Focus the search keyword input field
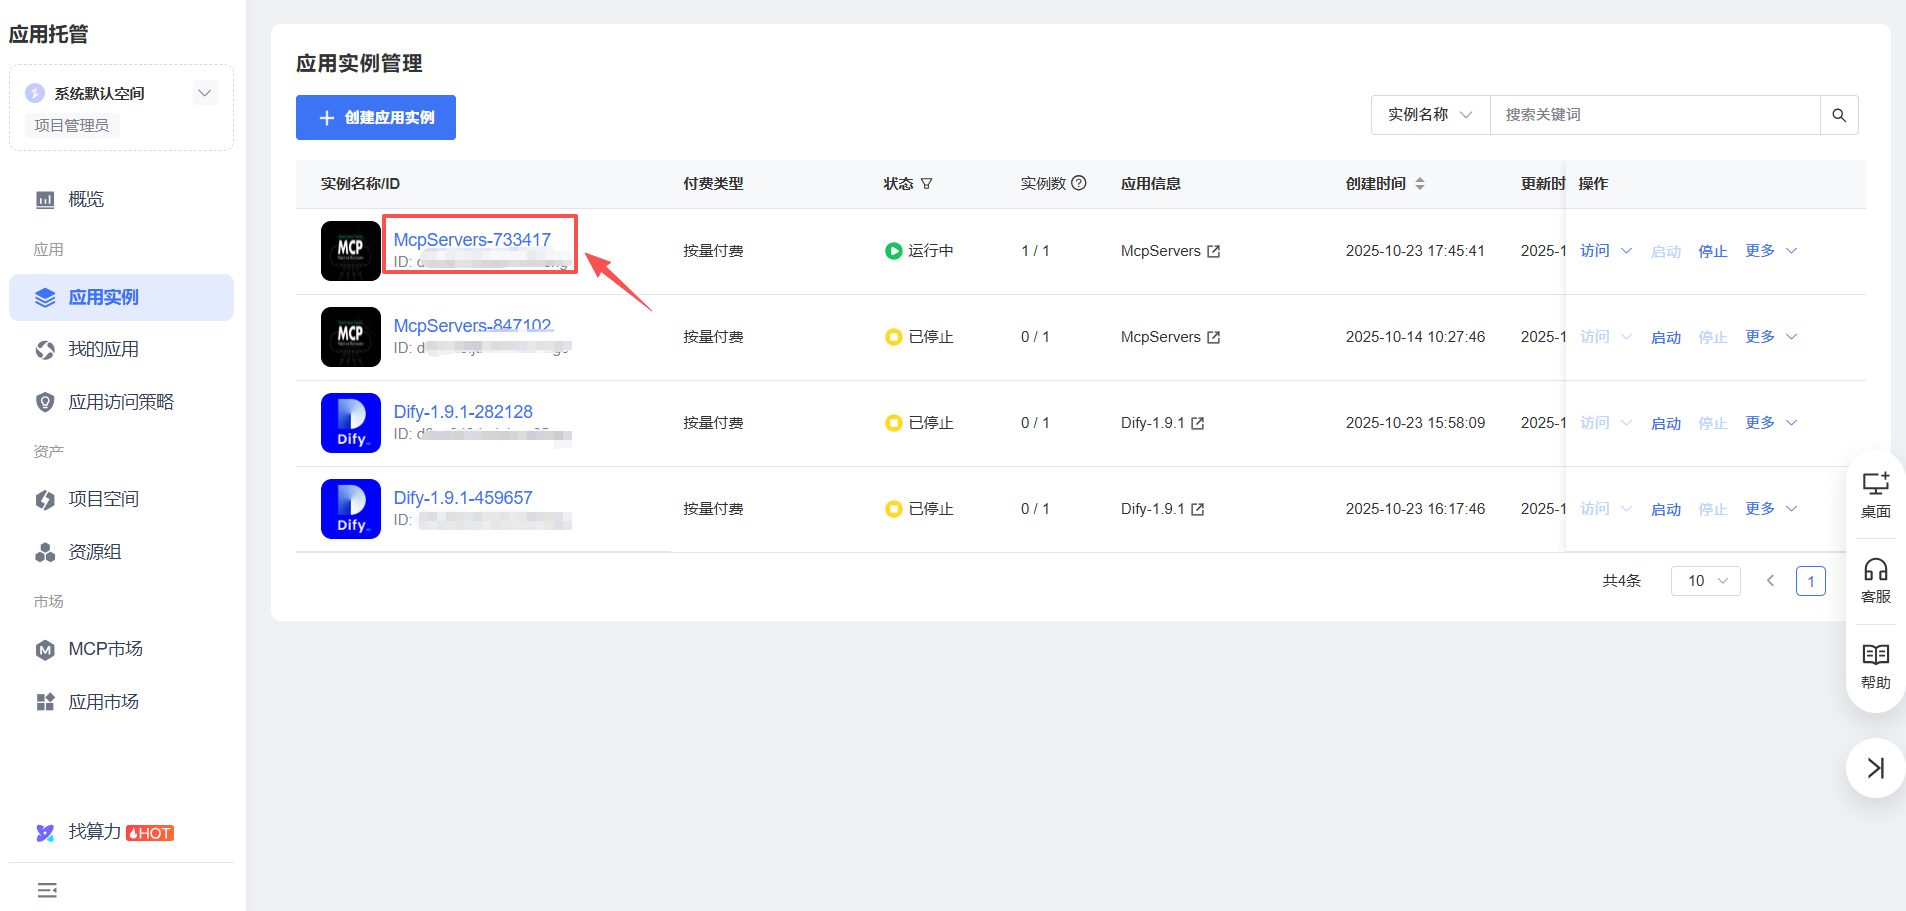 pyautogui.click(x=1654, y=115)
